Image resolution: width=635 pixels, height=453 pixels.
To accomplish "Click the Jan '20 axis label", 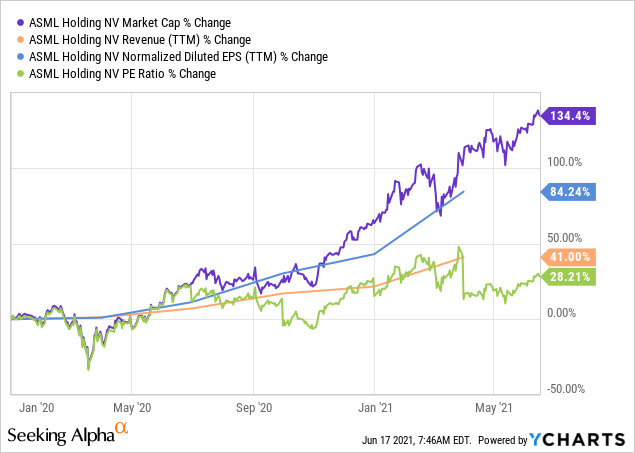I will point(36,408).
